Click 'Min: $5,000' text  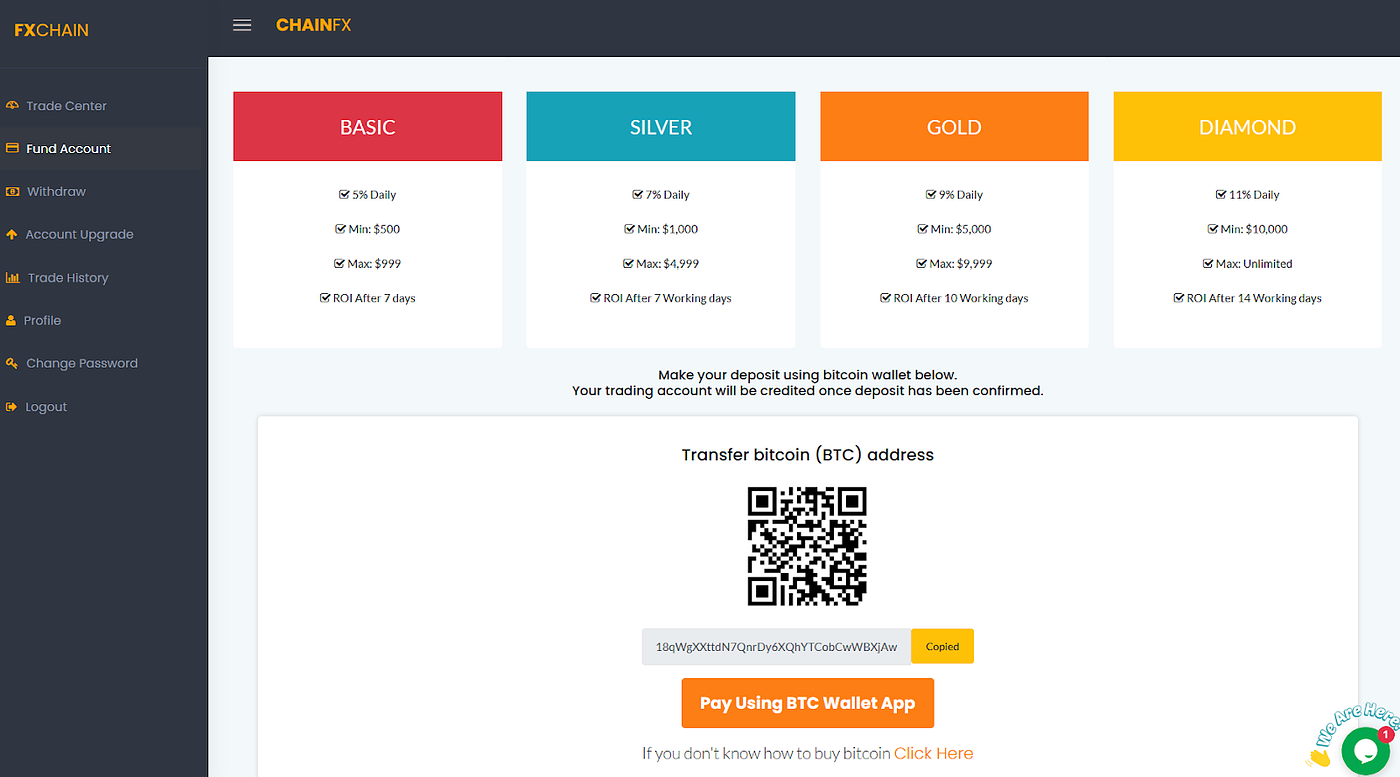(961, 229)
